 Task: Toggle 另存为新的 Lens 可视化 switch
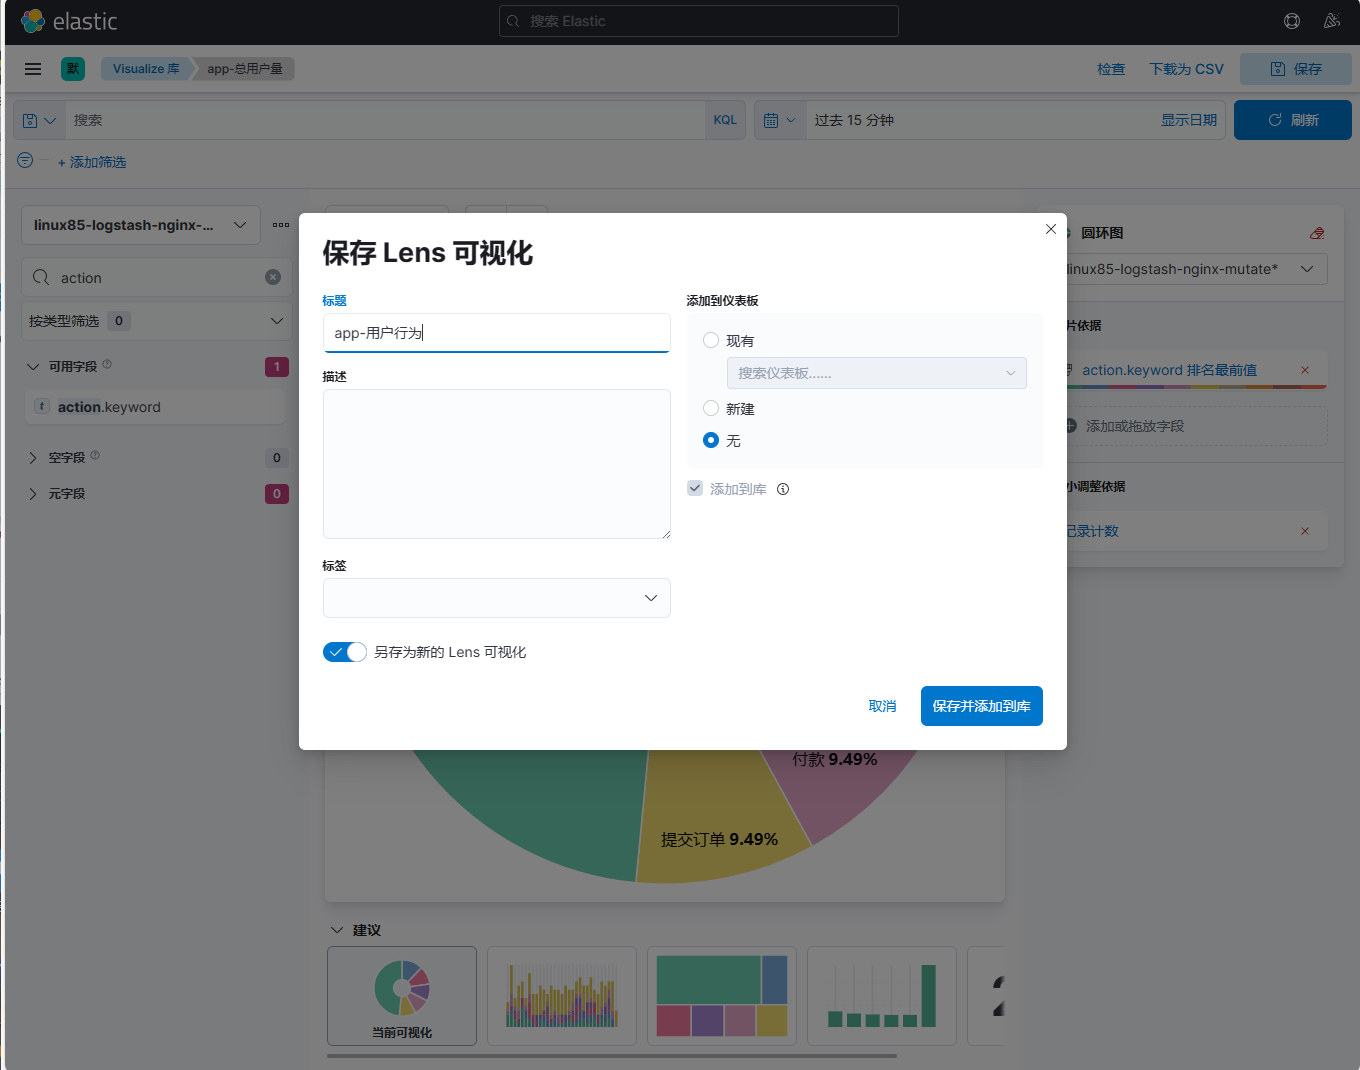(344, 652)
